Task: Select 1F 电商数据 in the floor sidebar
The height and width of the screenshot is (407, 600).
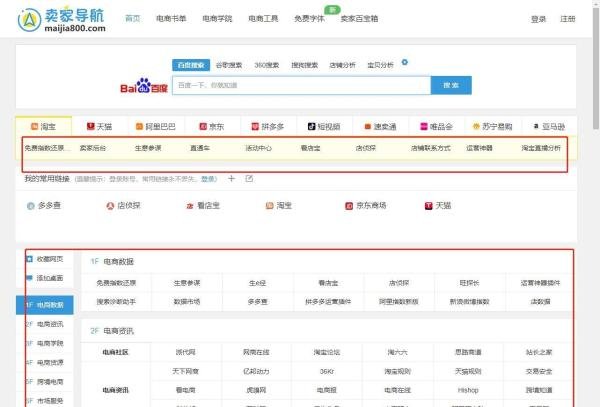Action: pos(45,305)
